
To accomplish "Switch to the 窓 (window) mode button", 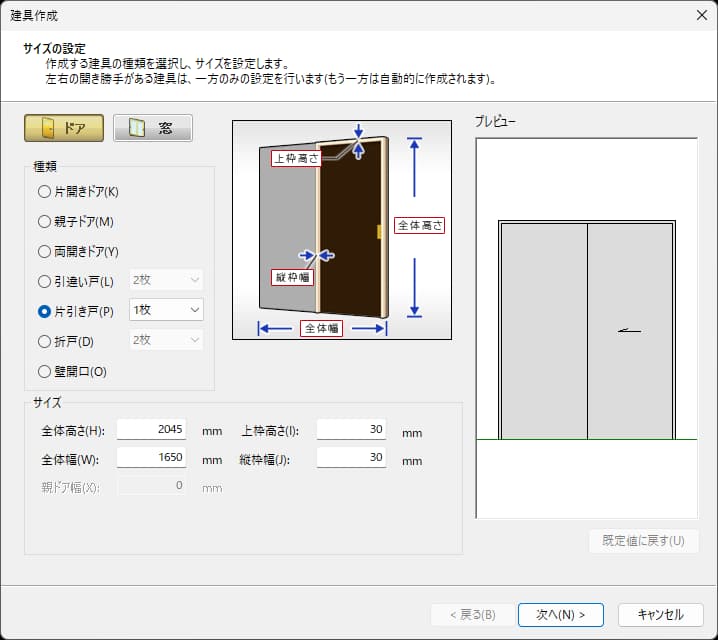I will [152, 128].
